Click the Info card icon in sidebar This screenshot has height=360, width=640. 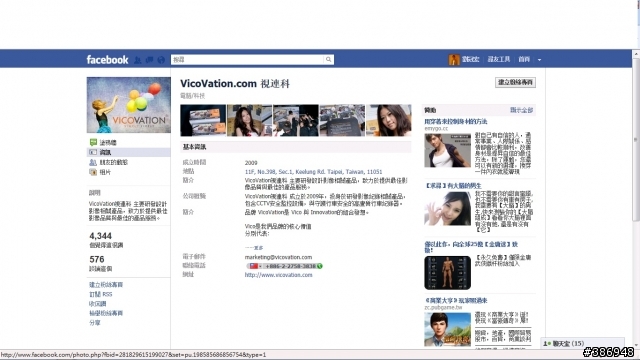tap(93, 152)
